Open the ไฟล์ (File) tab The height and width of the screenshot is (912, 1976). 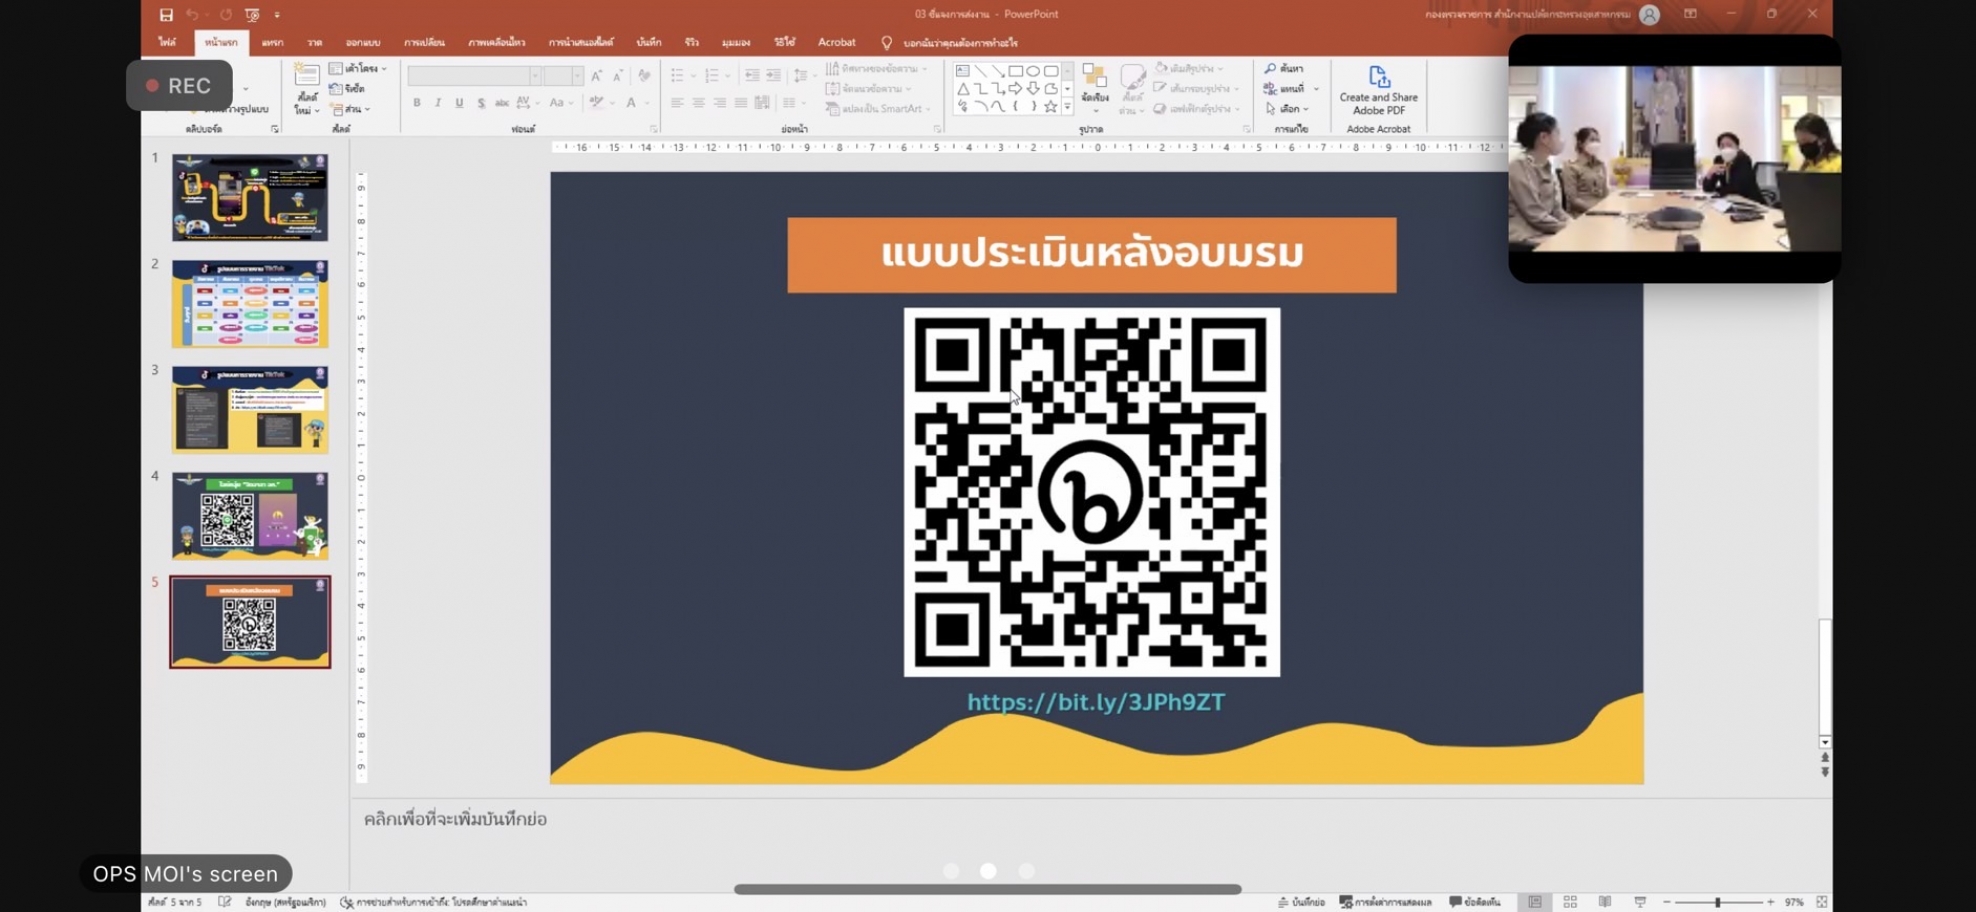pyautogui.click(x=167, y=42)
